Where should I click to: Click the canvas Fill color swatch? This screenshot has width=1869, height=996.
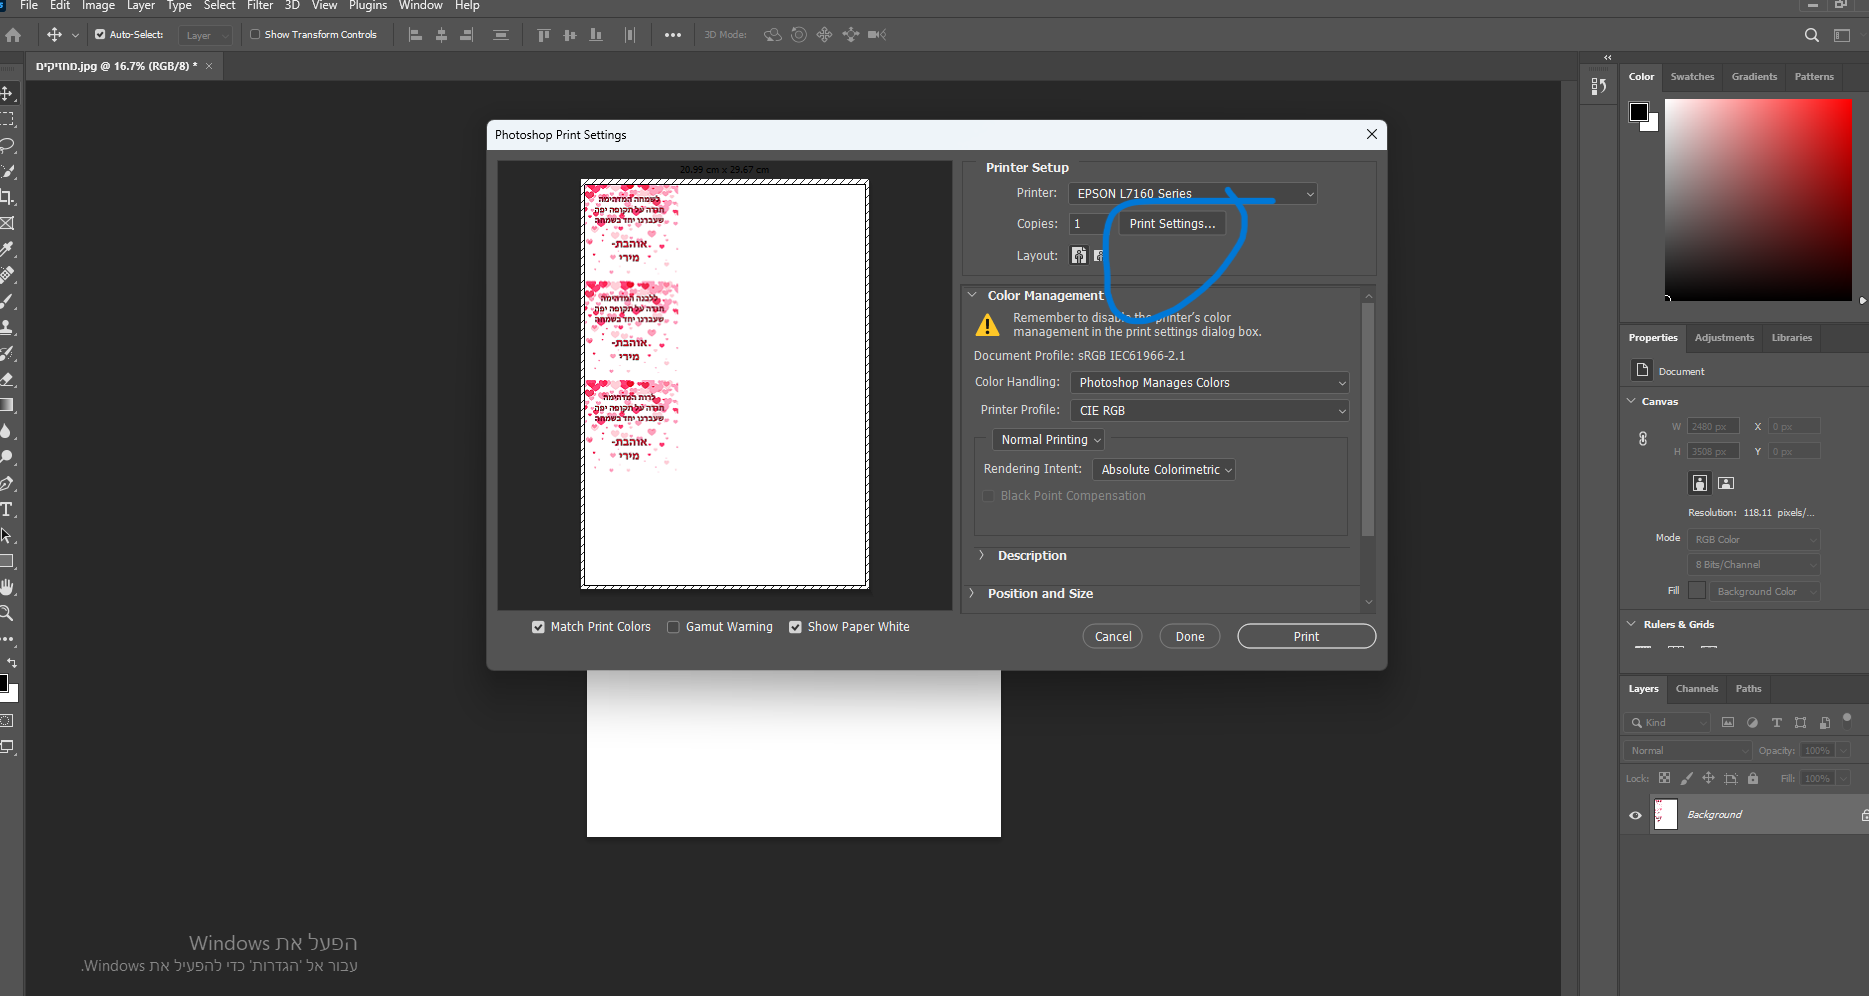click(x=1697, y=591)
